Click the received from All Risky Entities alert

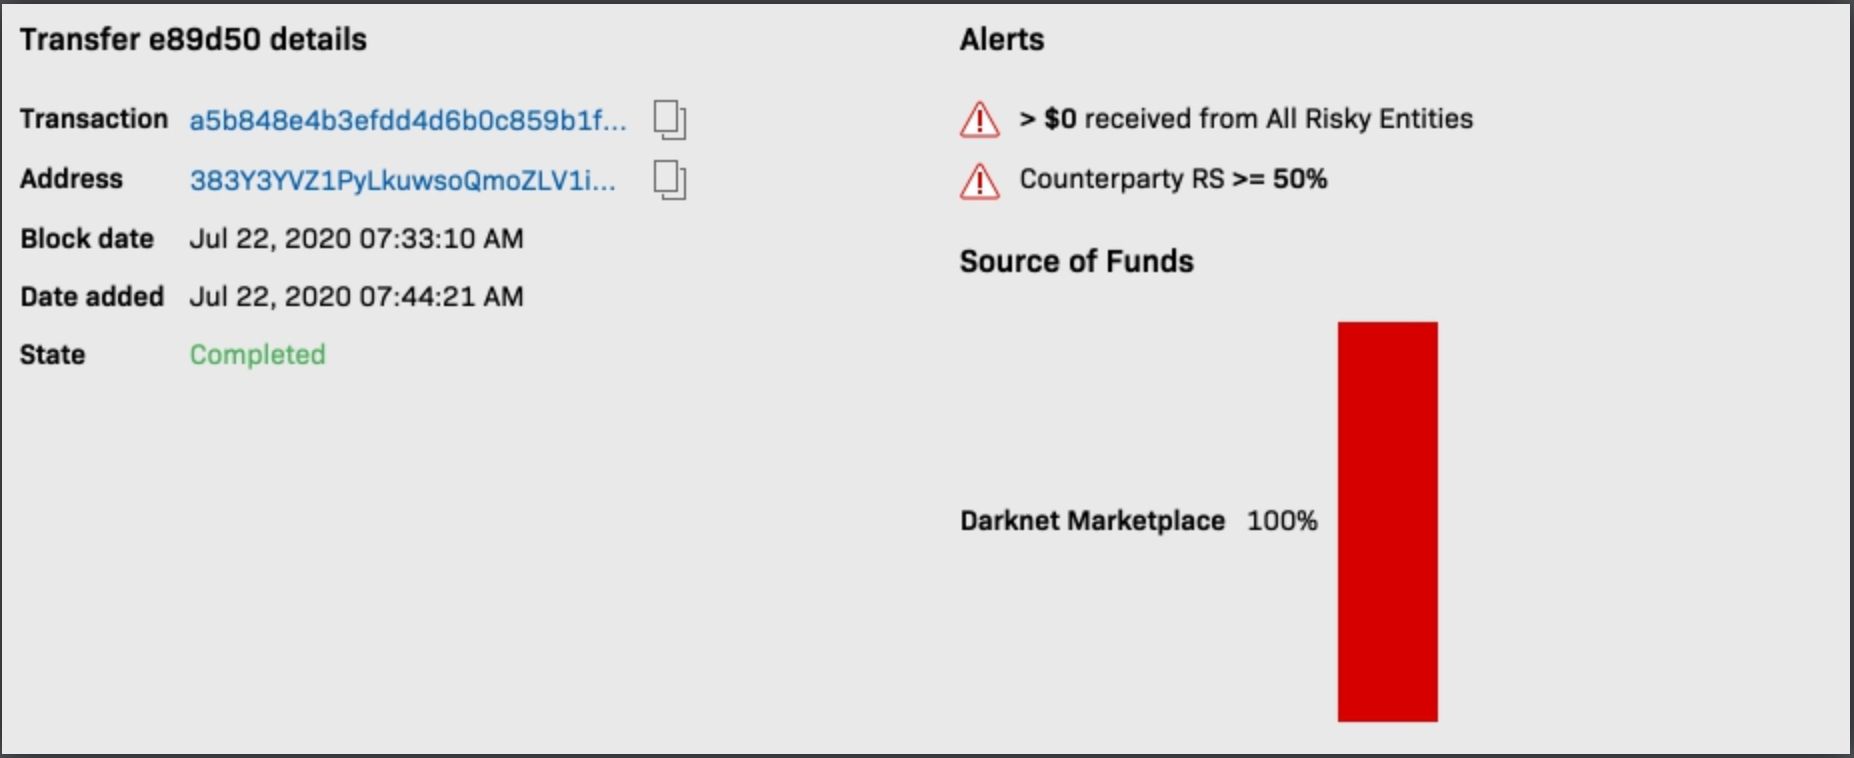tap(1245, 119)
